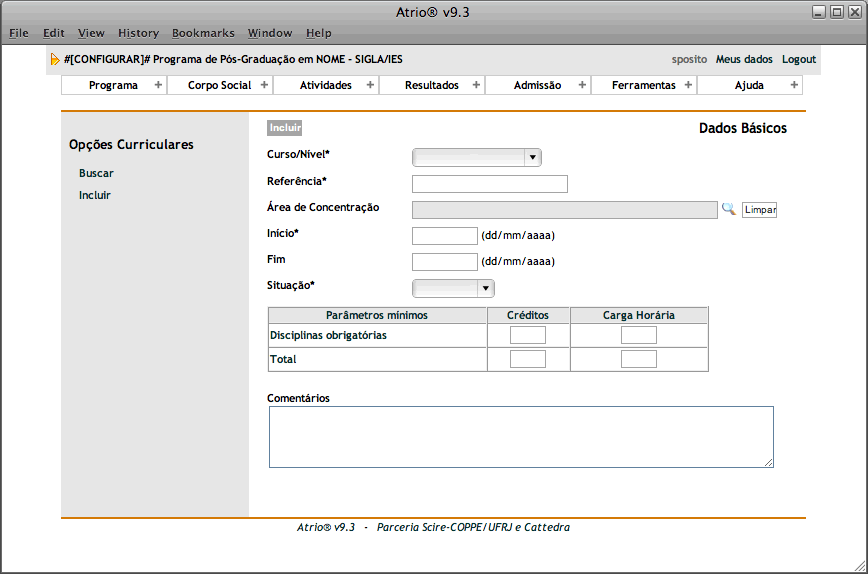Open the History menu

pyautogui.click(x=138, y=33)
